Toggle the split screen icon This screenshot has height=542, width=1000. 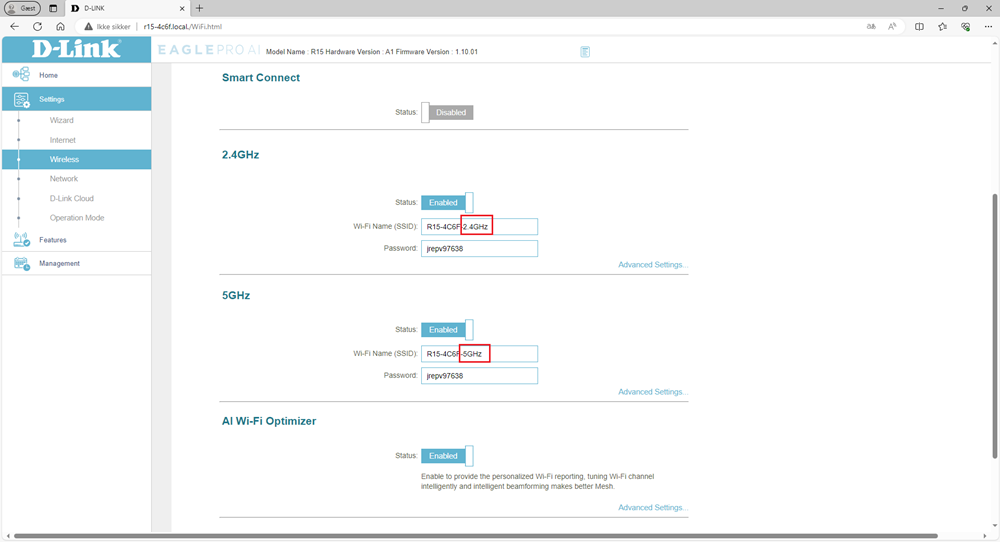[919, 27]
